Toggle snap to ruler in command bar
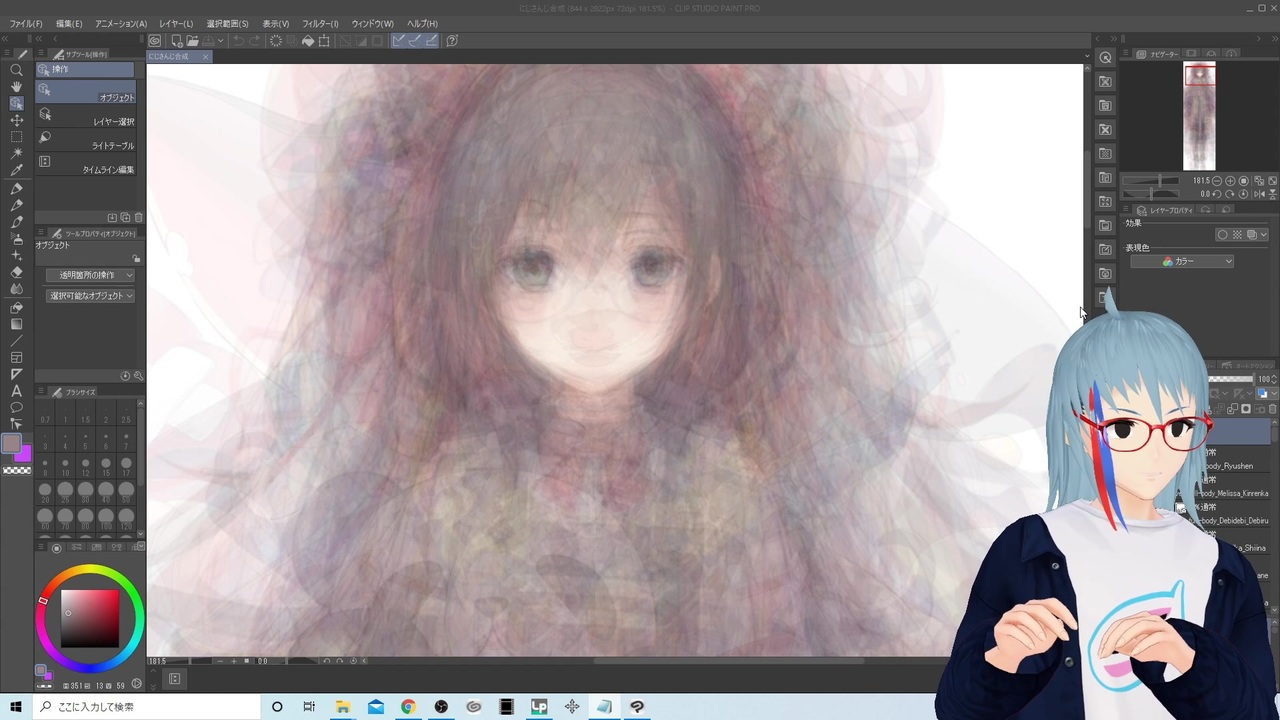This screenshot has width=1280, height=720. coord(398,41)
